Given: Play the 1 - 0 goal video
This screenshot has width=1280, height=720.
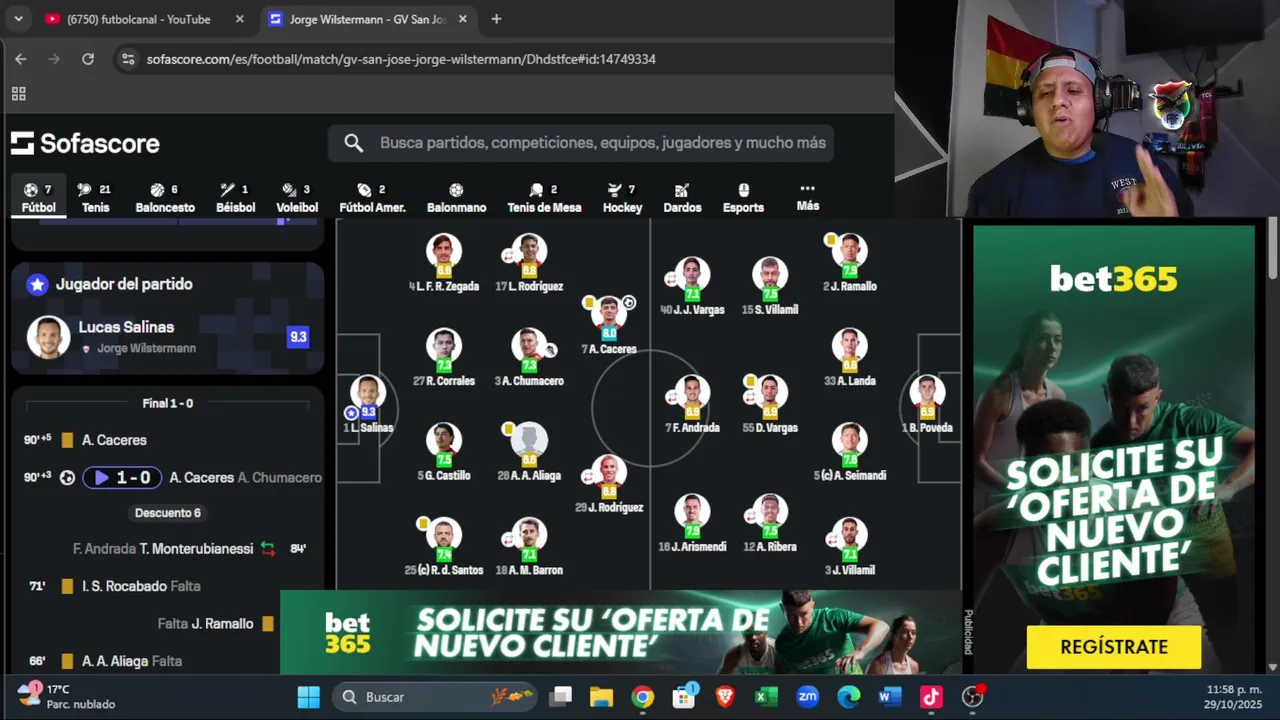Looking at the screenshot, I should 122,478.
